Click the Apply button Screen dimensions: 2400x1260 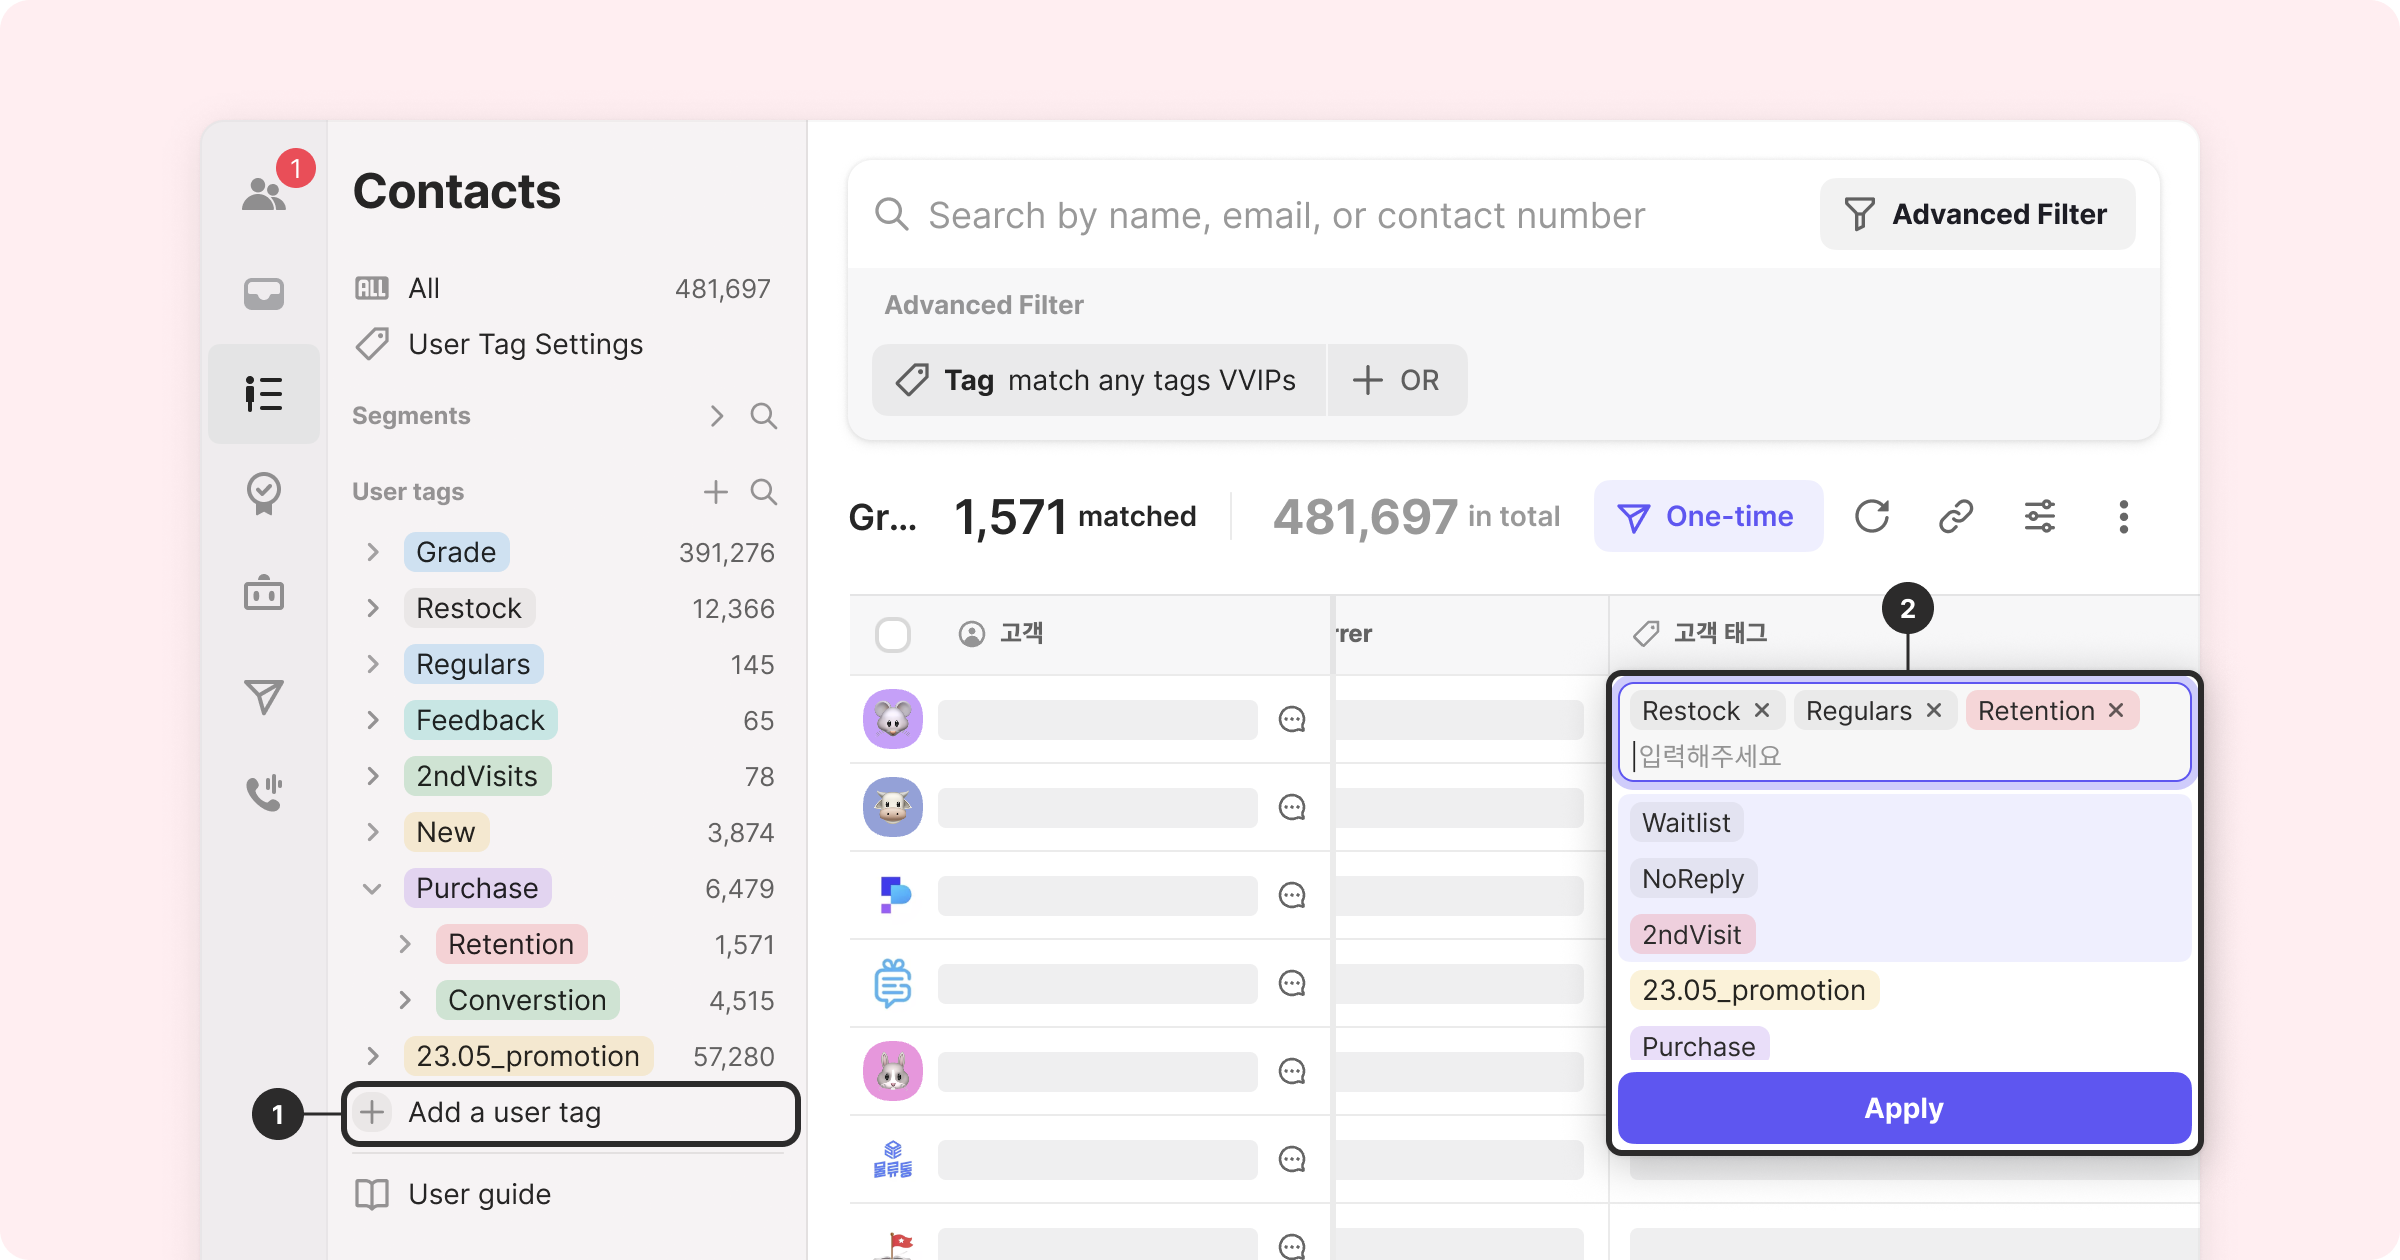point(1904,1108)
